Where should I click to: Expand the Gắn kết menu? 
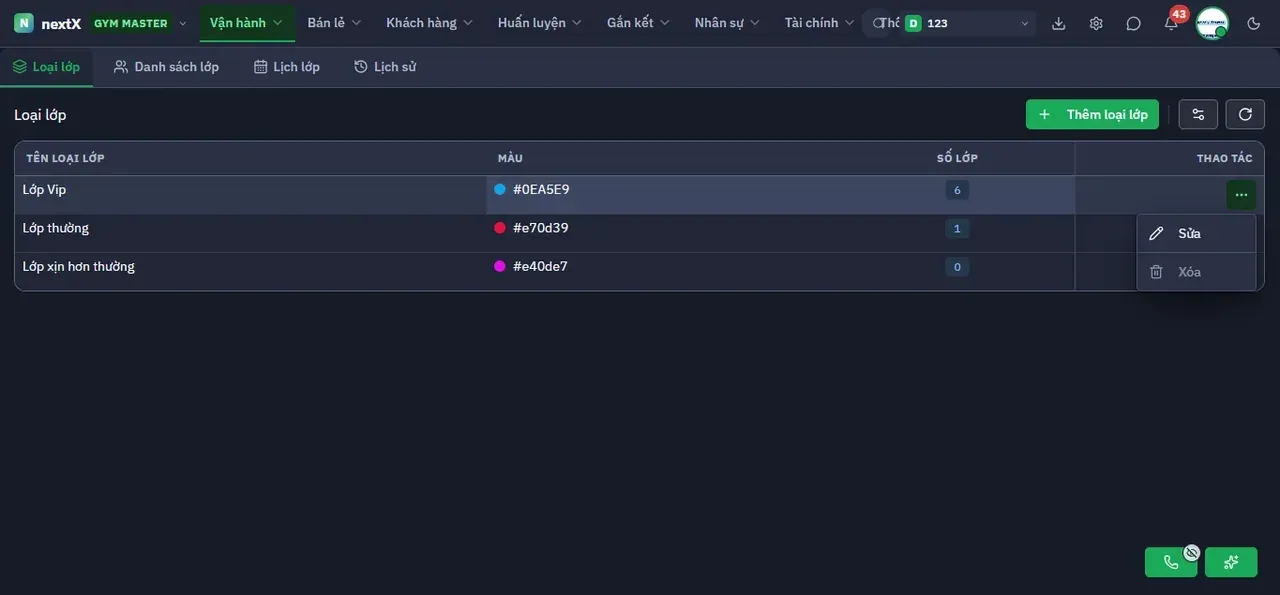(638, 23)
